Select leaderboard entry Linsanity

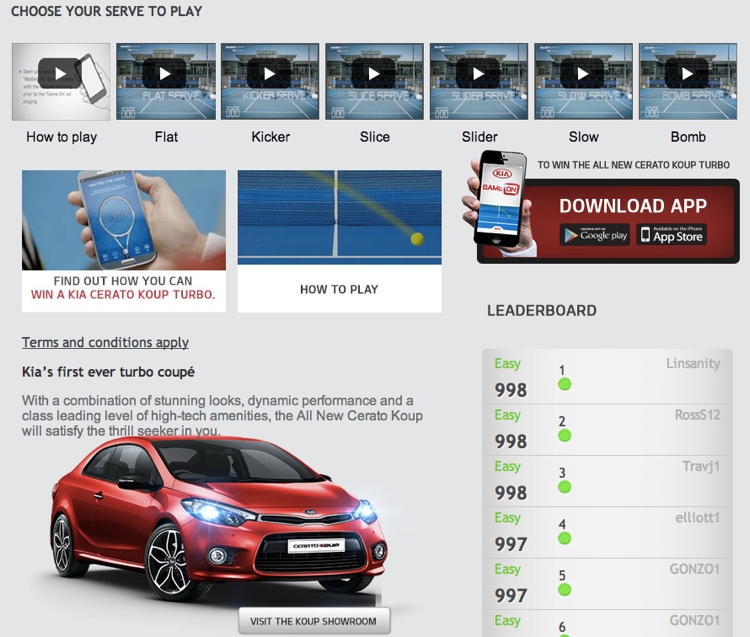(607, 377)
